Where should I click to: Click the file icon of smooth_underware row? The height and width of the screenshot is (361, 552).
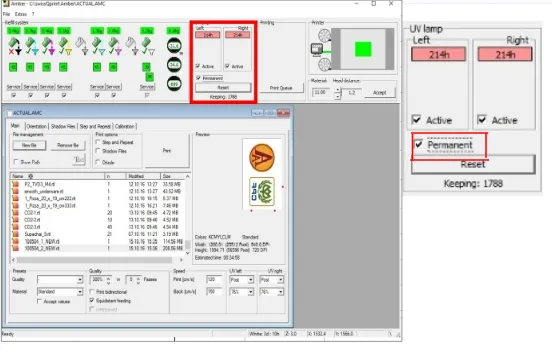click(15, 191)
